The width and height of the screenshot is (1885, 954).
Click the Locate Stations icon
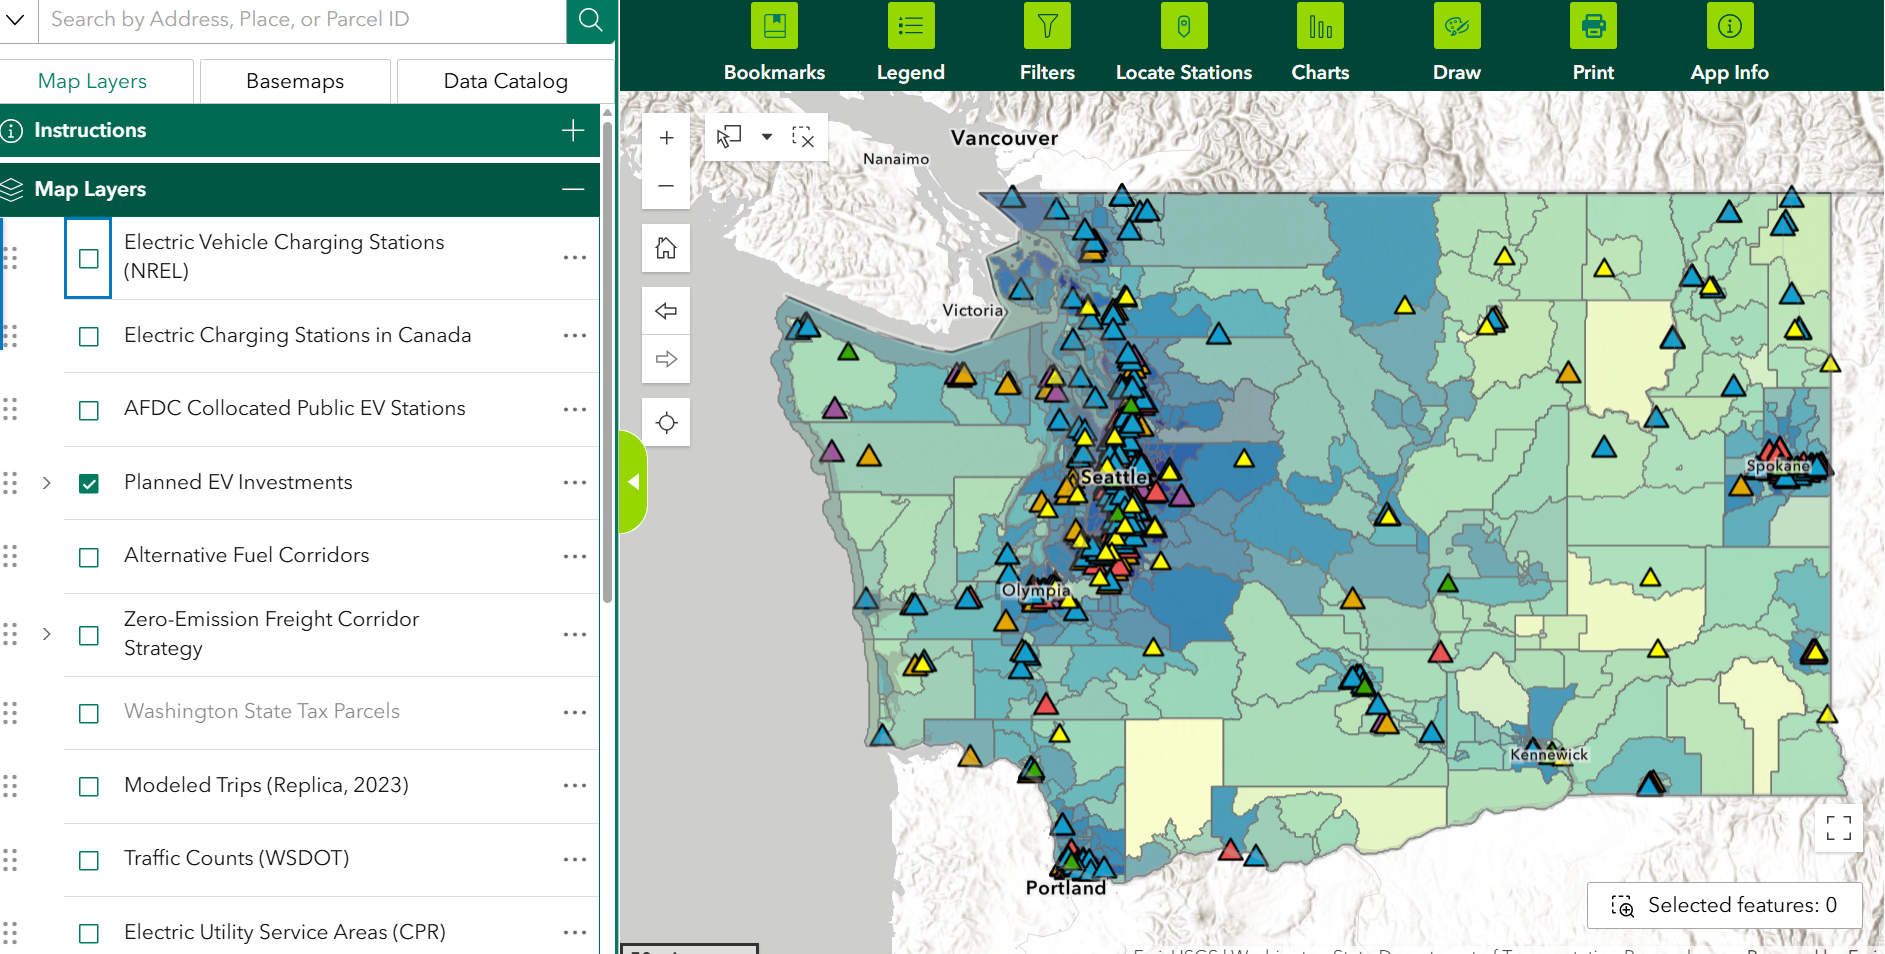(1183, 27)
